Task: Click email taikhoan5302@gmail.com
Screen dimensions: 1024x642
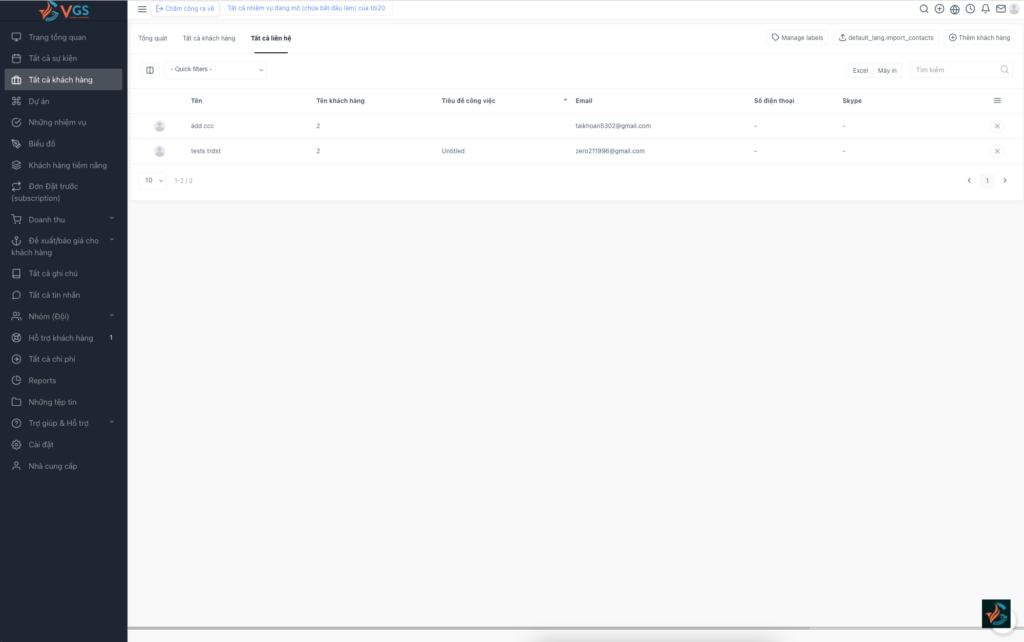Action: coord(613,126)
